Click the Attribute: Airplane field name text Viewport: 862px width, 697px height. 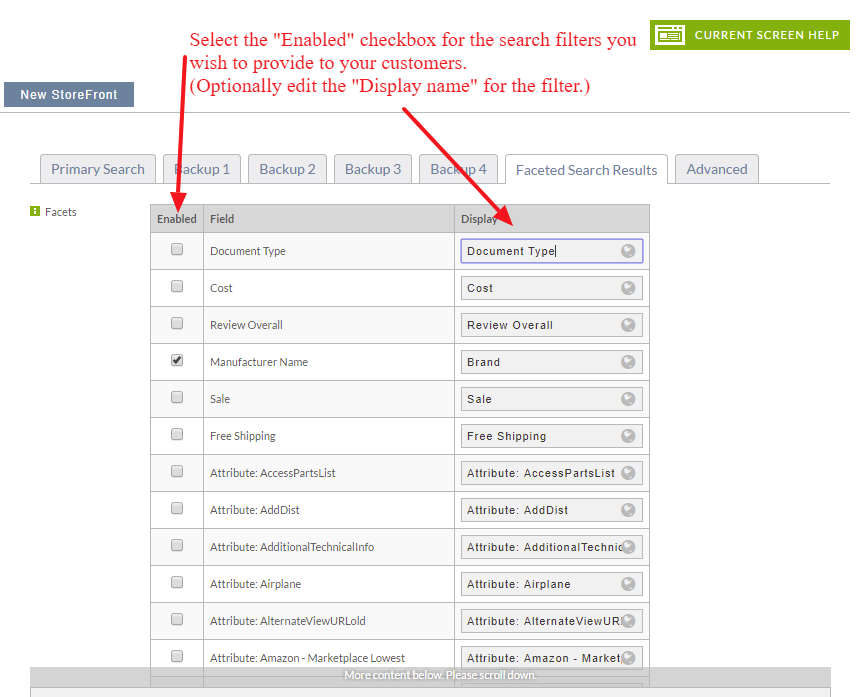[x=256, y=584]
